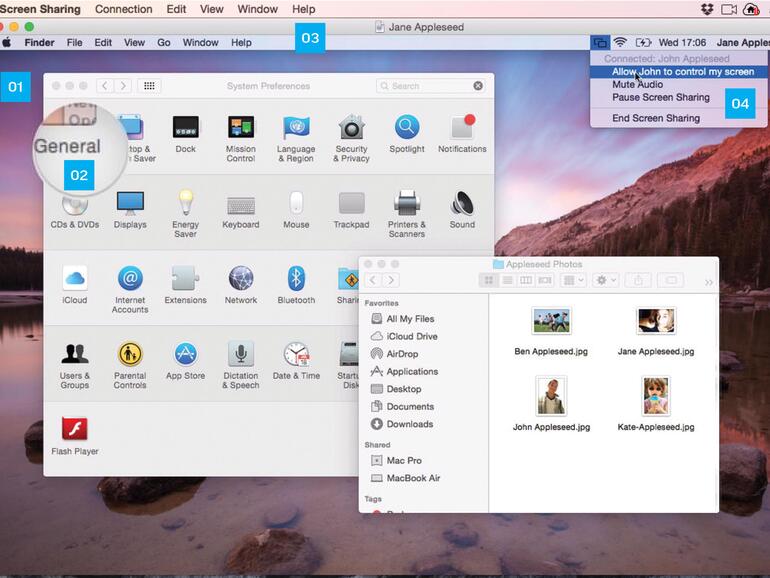Open the Finder File menu

[75, 43]
